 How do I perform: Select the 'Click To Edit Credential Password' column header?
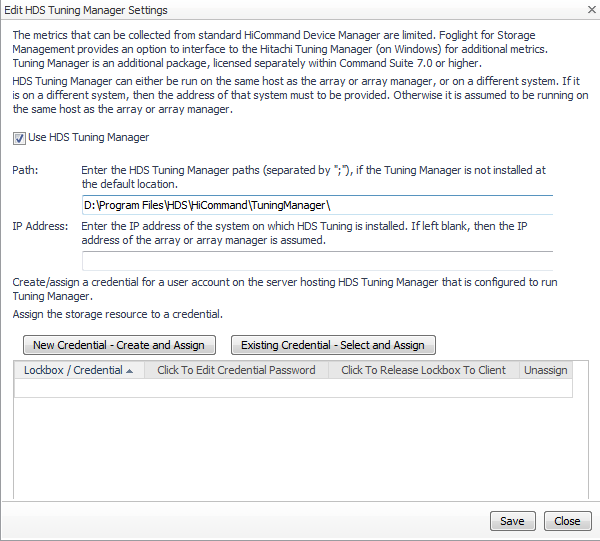[x=236, y=370]
